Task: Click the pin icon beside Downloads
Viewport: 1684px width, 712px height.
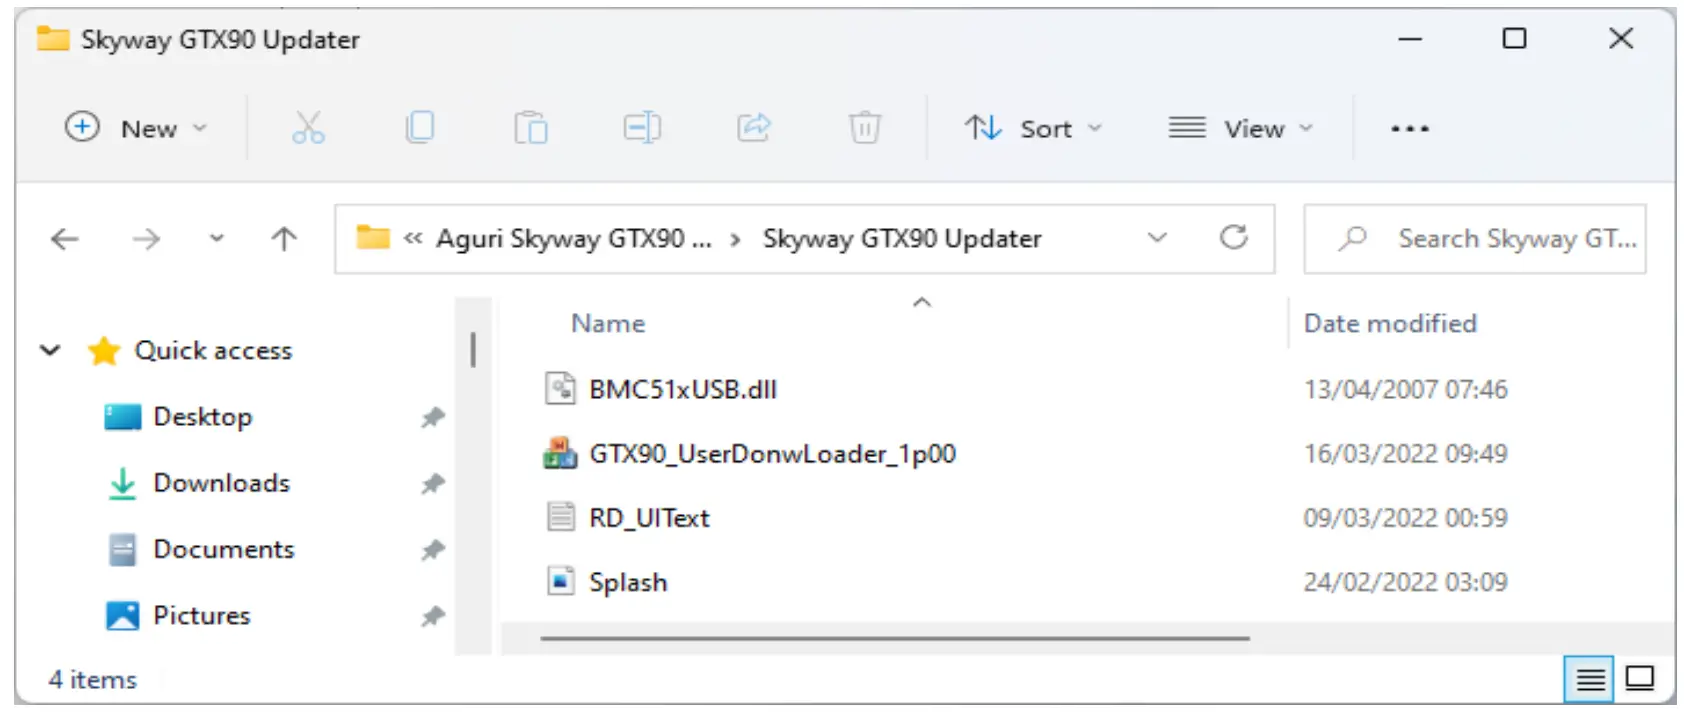Action: pos(432,484)
